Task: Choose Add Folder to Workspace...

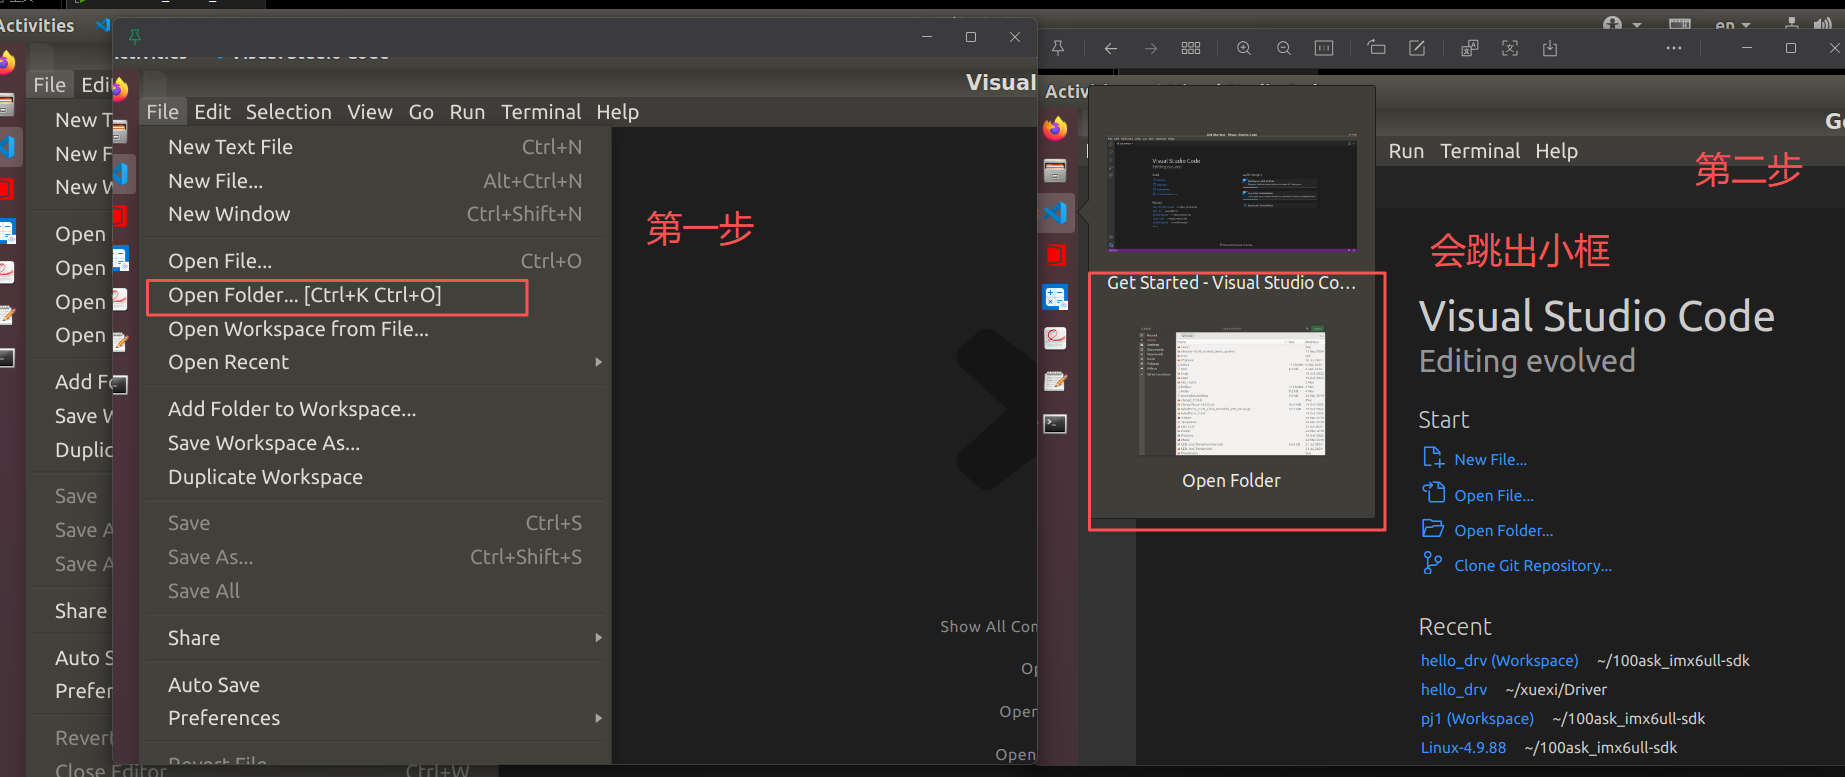Action: coord(375,409)
